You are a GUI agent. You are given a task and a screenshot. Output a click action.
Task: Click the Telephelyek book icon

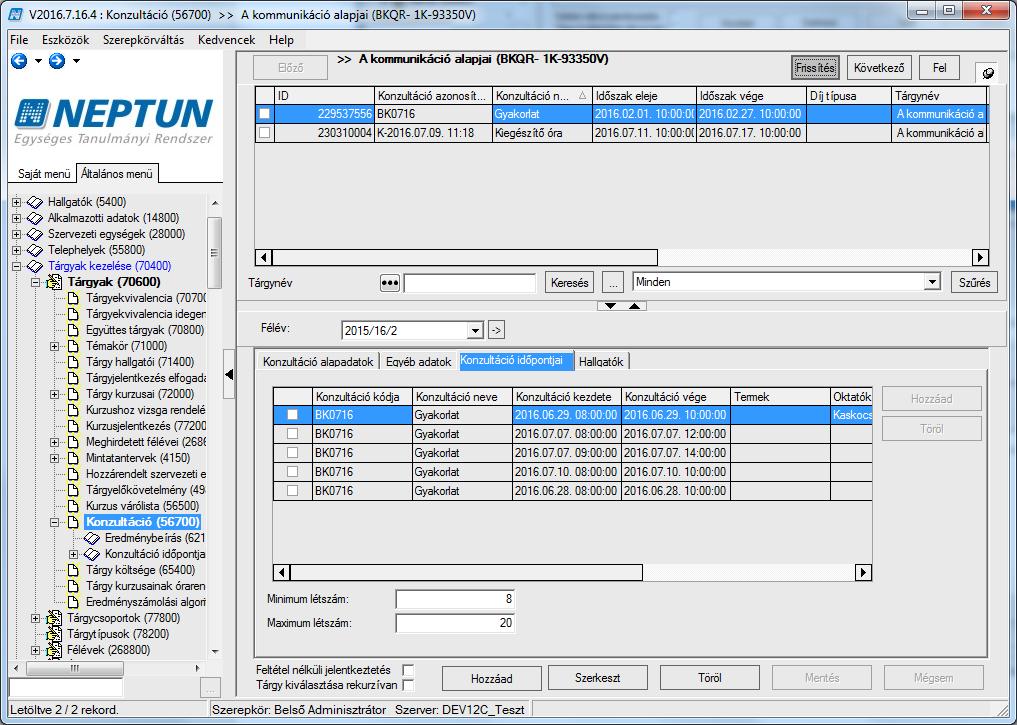click(35, 250)
